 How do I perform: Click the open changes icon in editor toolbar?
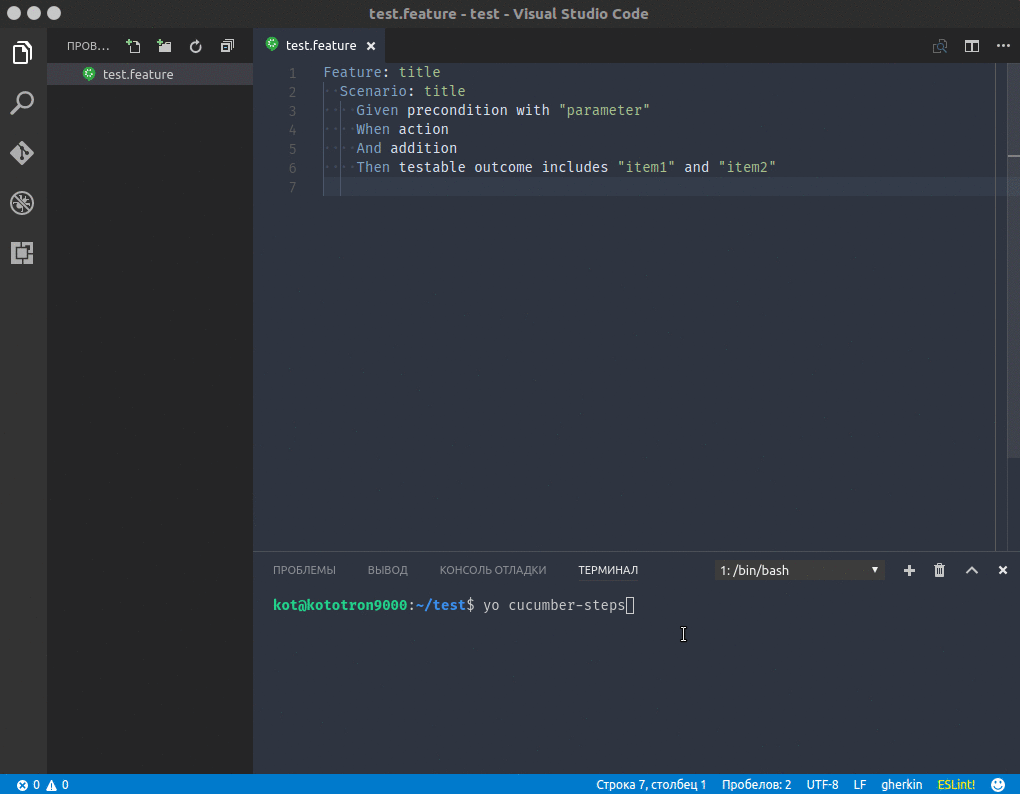click(940, 46)
